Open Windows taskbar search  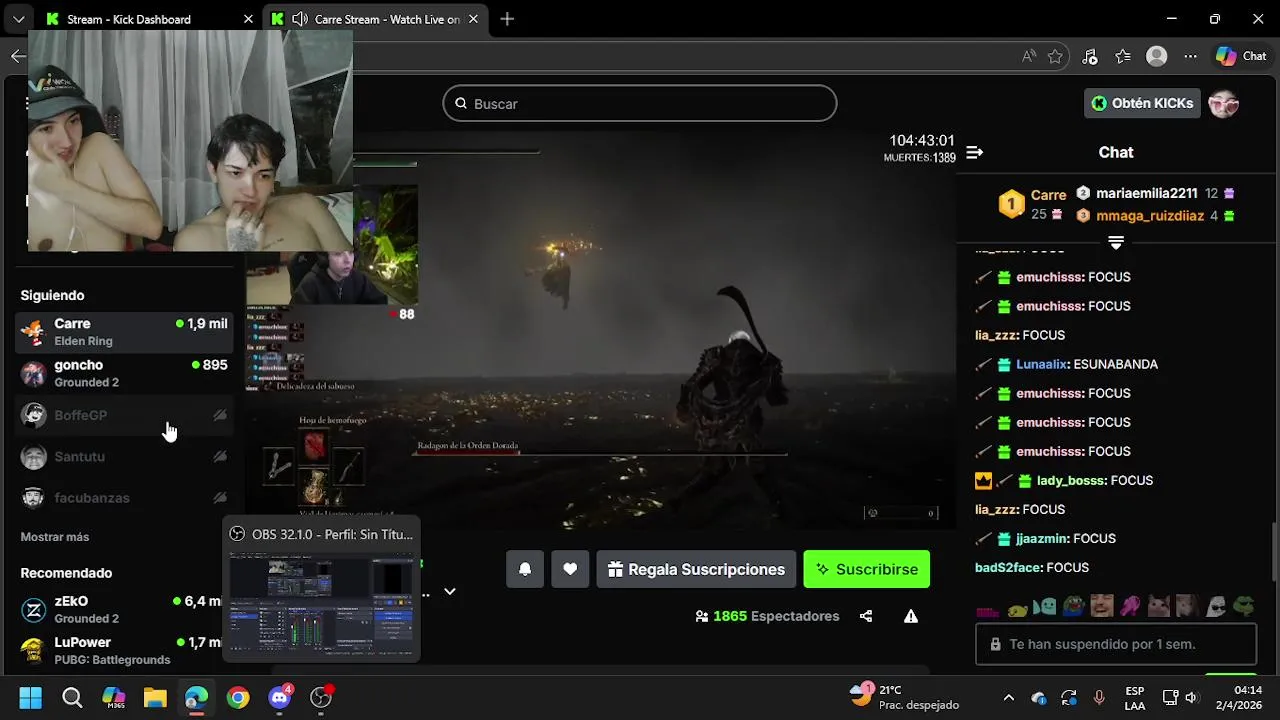[72, 697]
